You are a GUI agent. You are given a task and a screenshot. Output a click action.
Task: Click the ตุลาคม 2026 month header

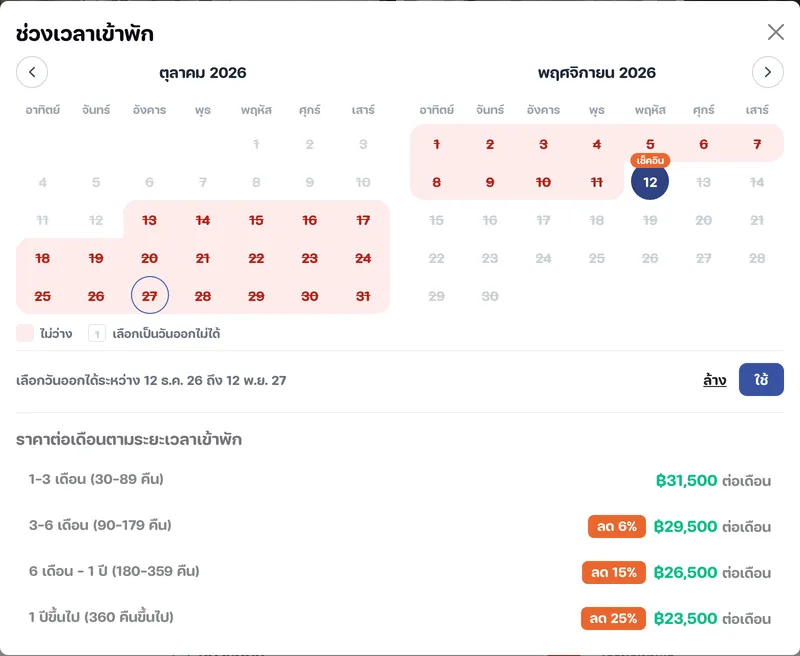203,73
